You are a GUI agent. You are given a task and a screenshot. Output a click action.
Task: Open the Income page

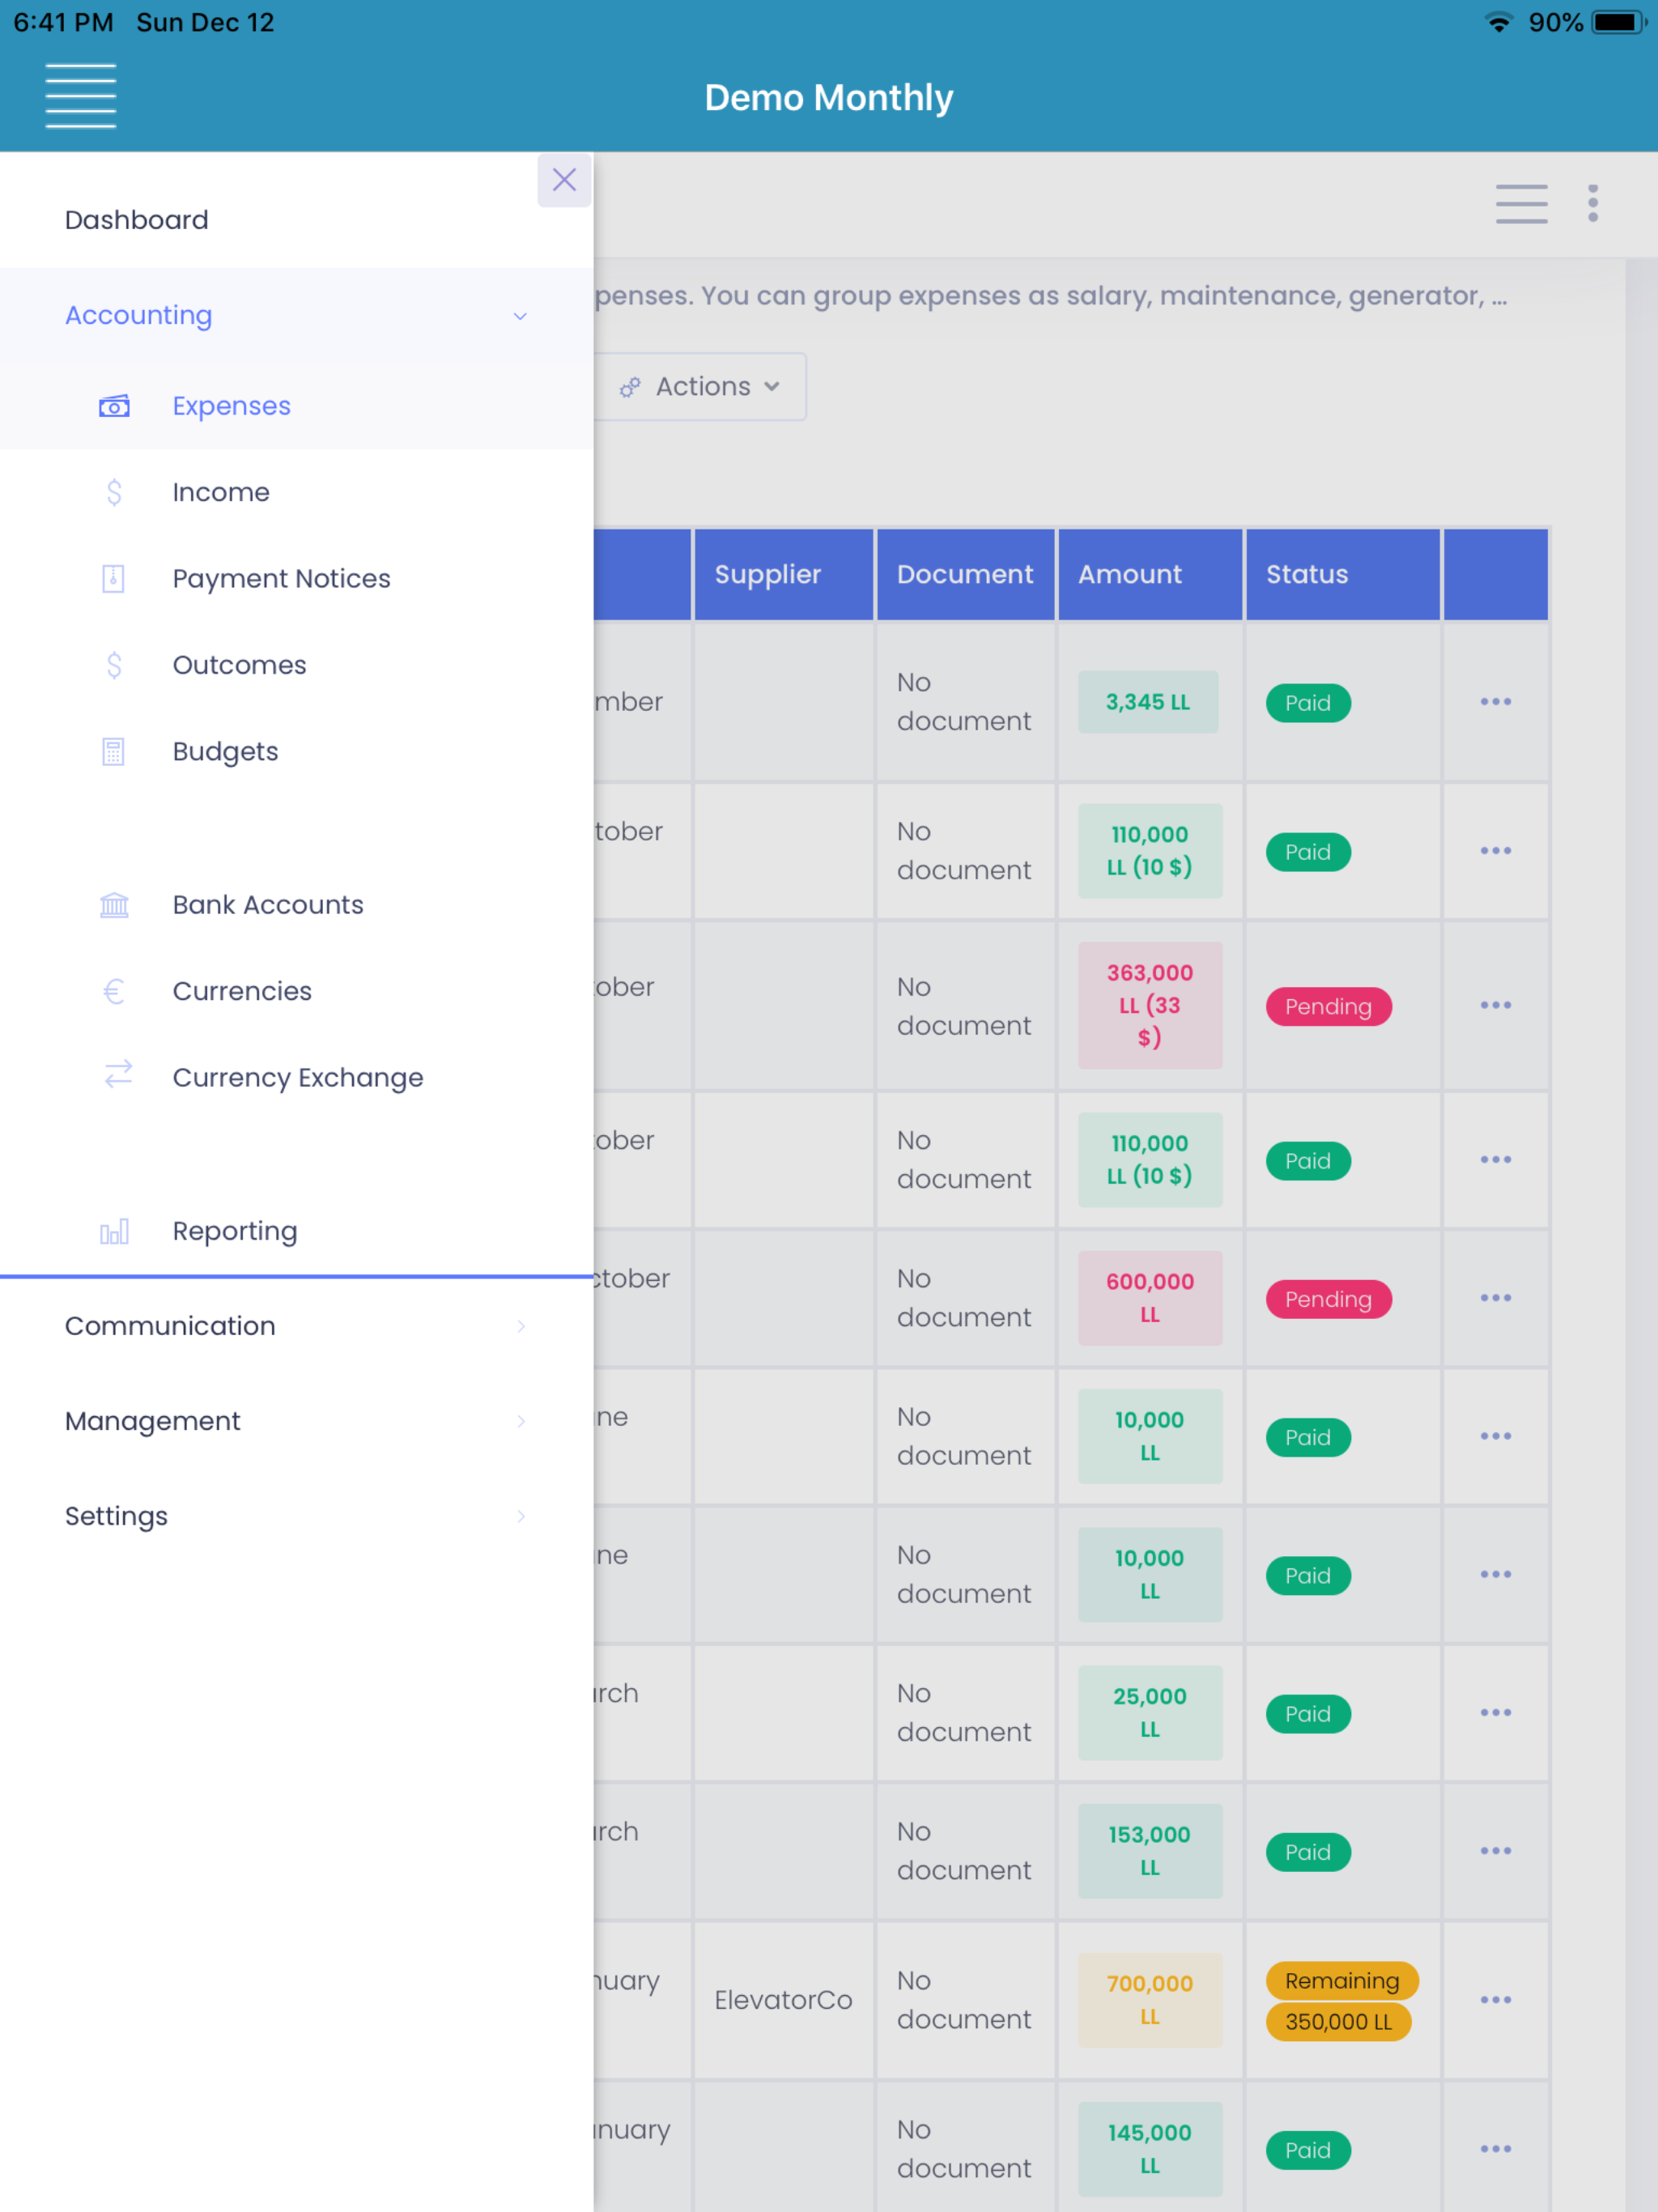coord(296,492)
